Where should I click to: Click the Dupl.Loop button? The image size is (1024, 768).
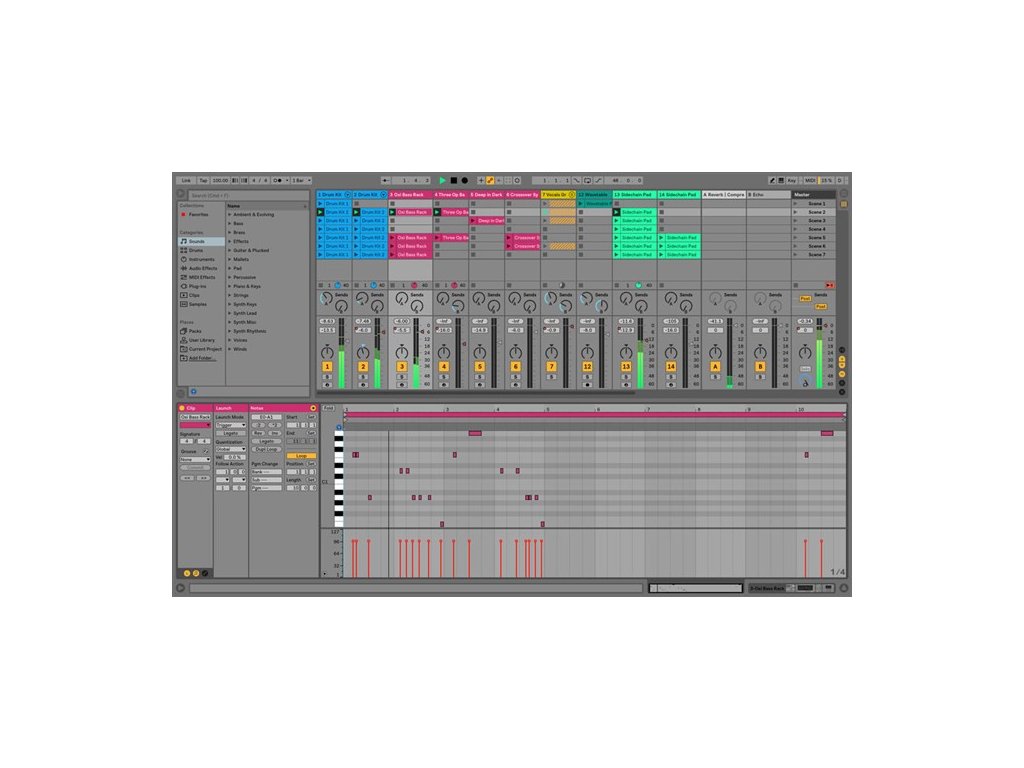point(266,449)
